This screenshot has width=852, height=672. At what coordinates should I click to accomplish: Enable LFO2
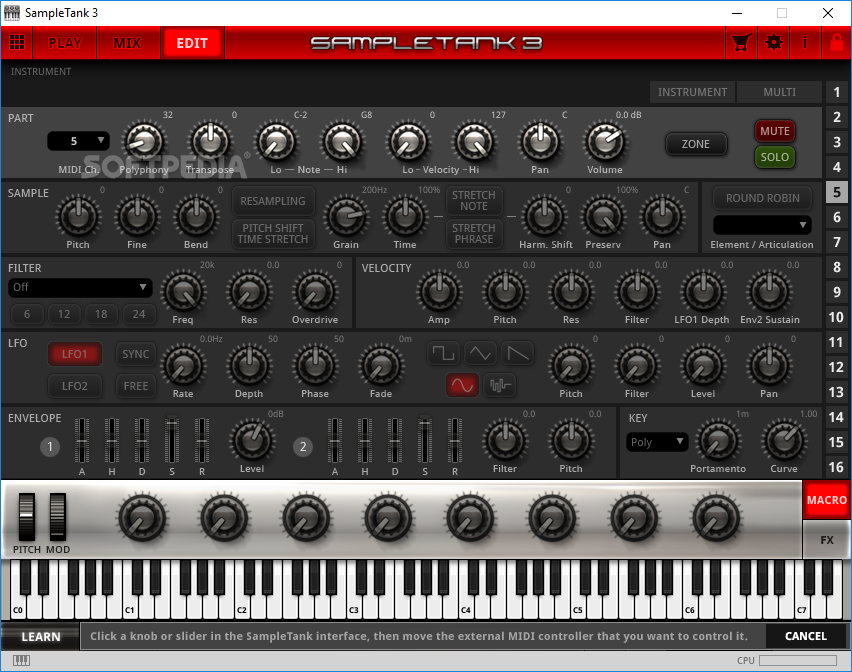pyautogui.click(x=74, y=386)
